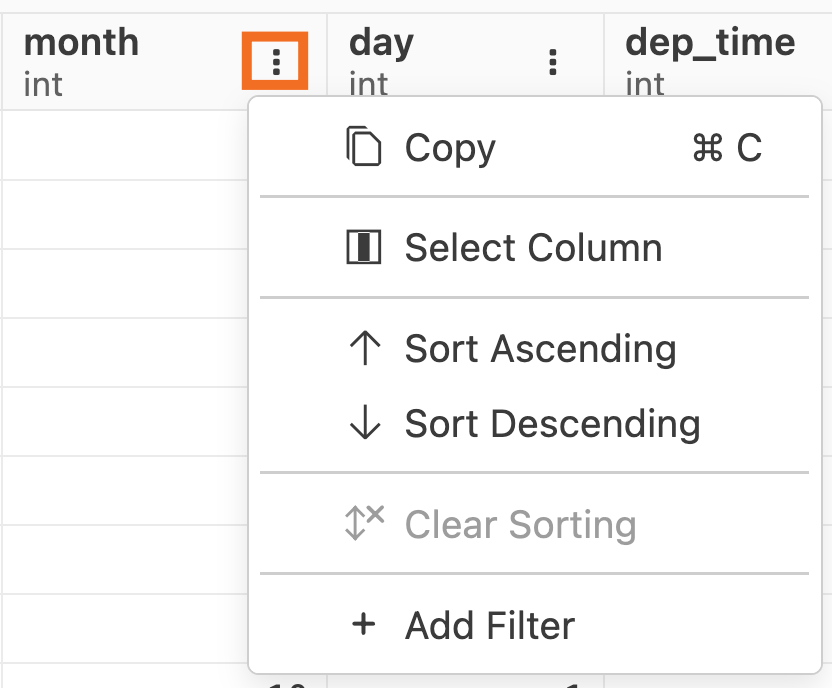The height and width of the screenshot is (688, 832).
Task: Open the highlighted kebab menu on month column
Action: (277, 60)
